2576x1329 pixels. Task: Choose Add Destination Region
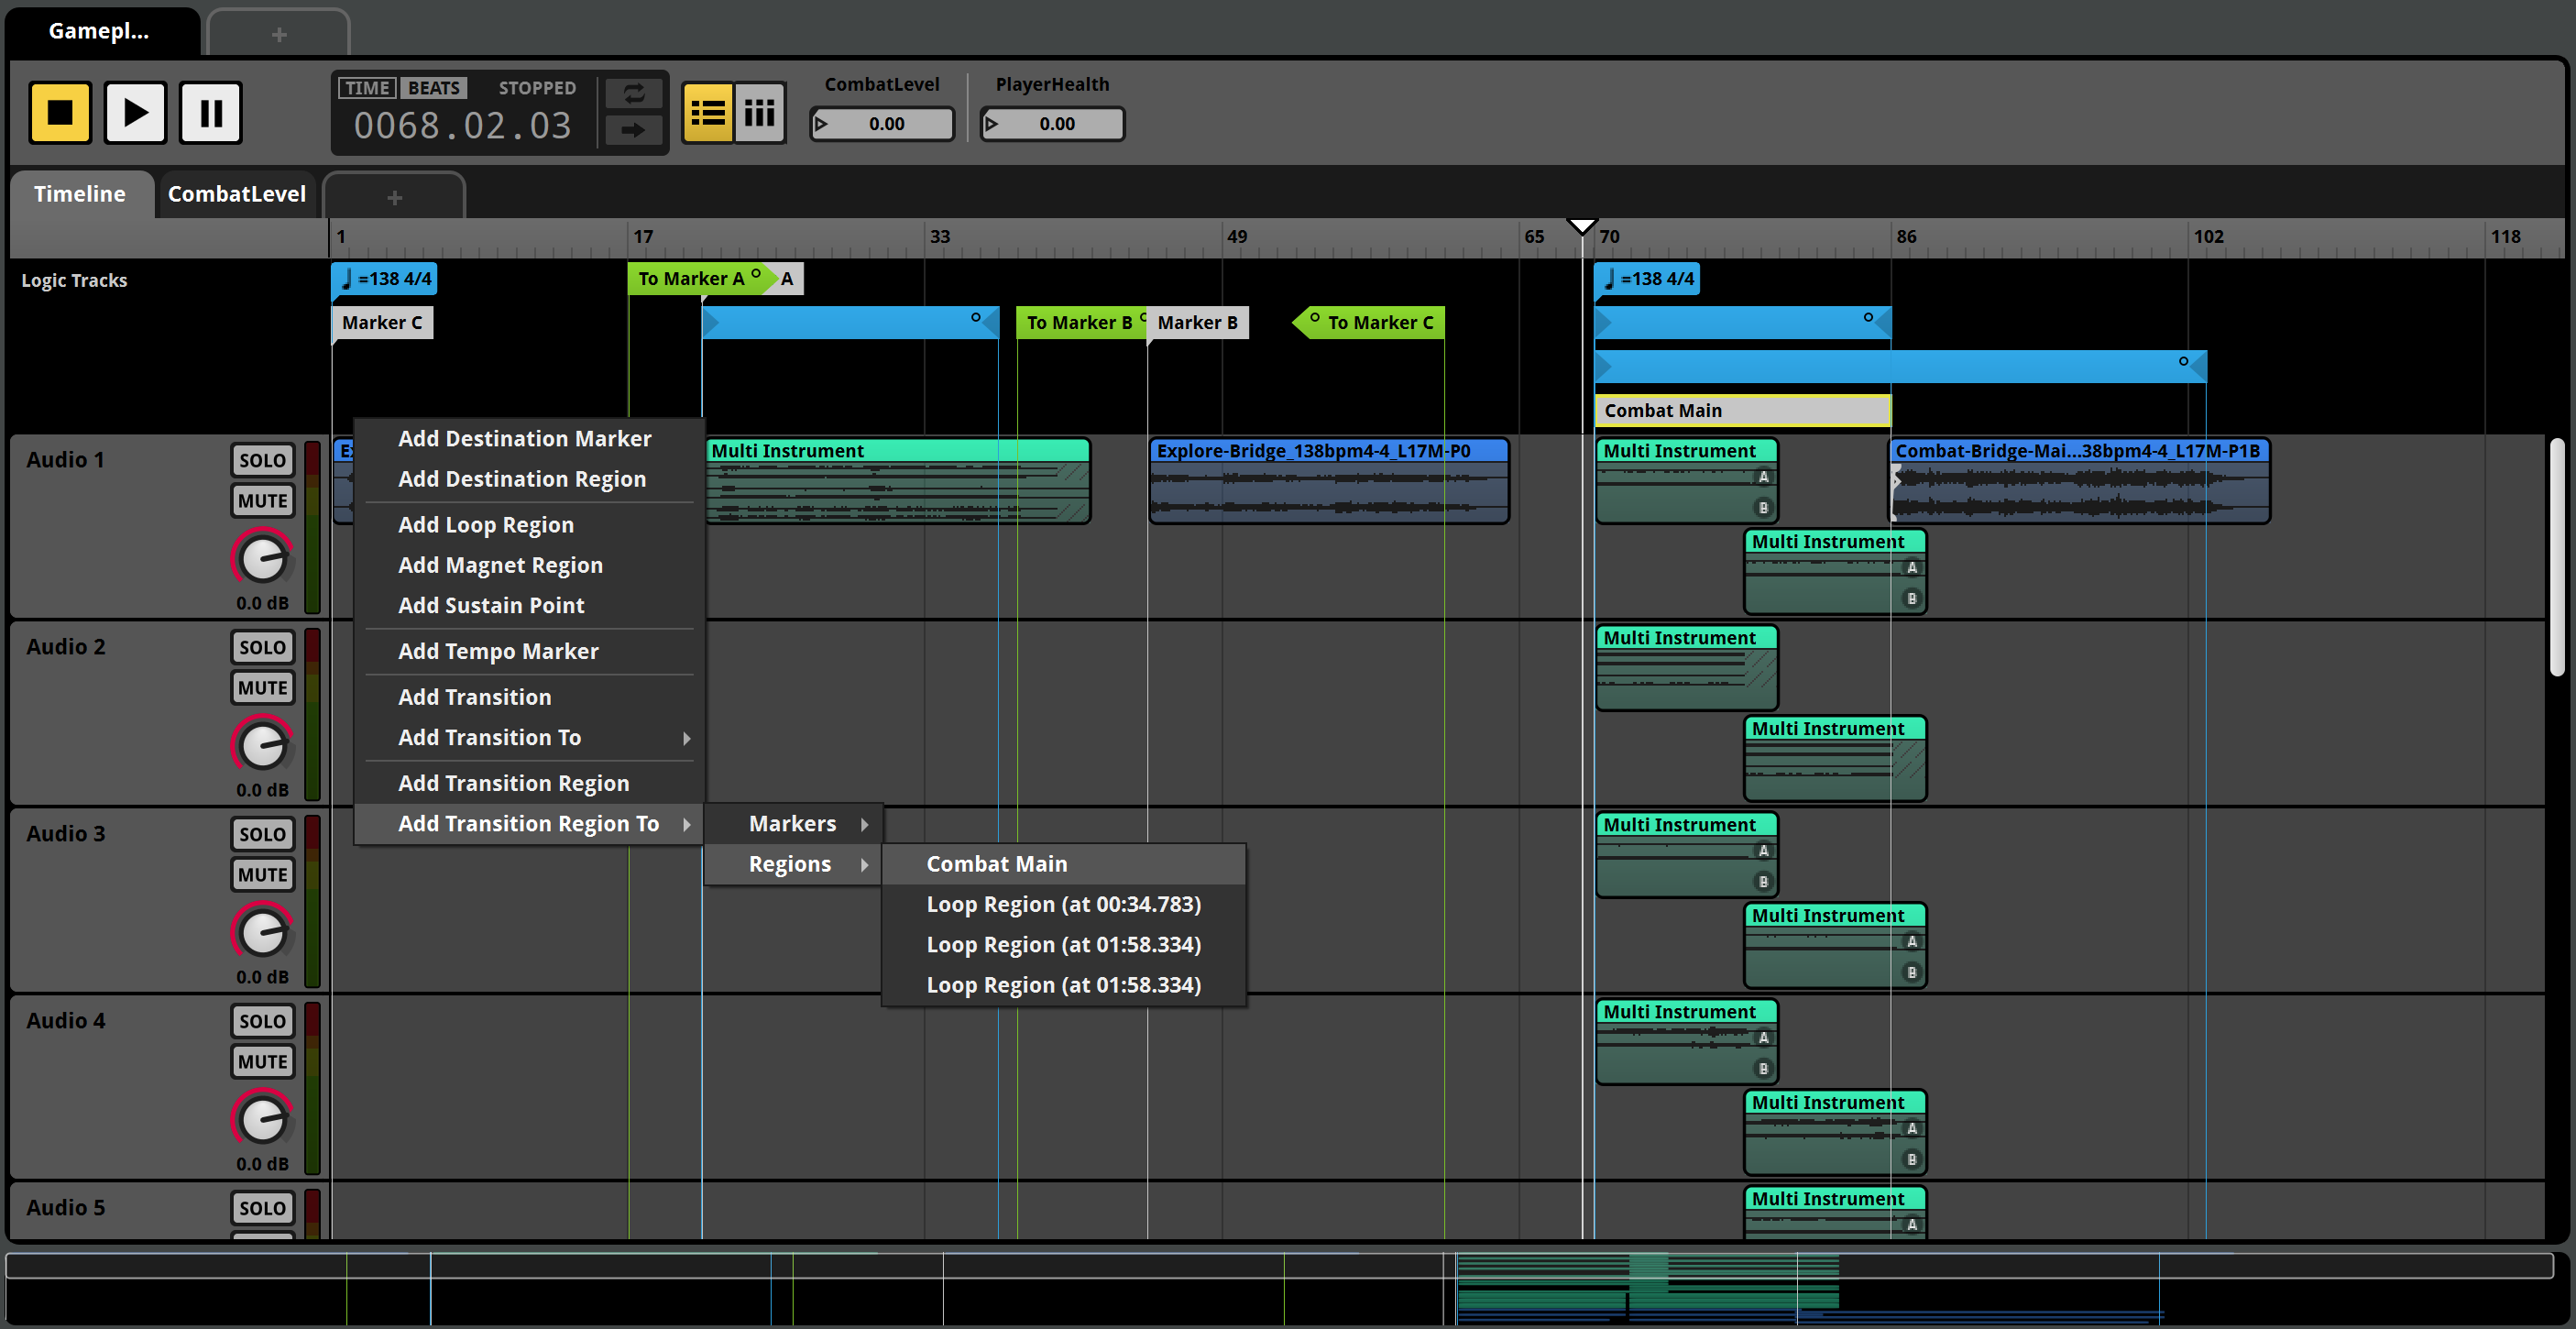(530, 479)
